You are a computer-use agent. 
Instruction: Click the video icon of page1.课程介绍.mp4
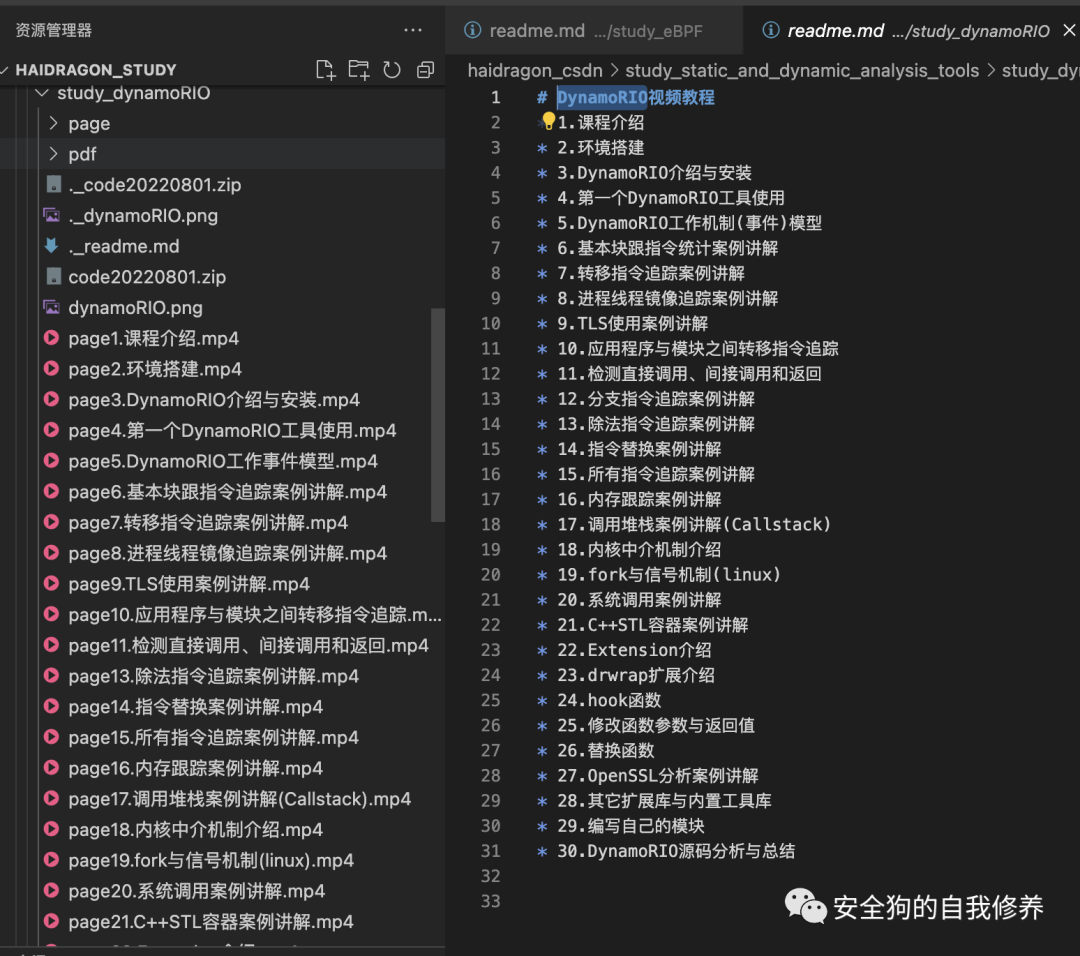tap(52, 337)
